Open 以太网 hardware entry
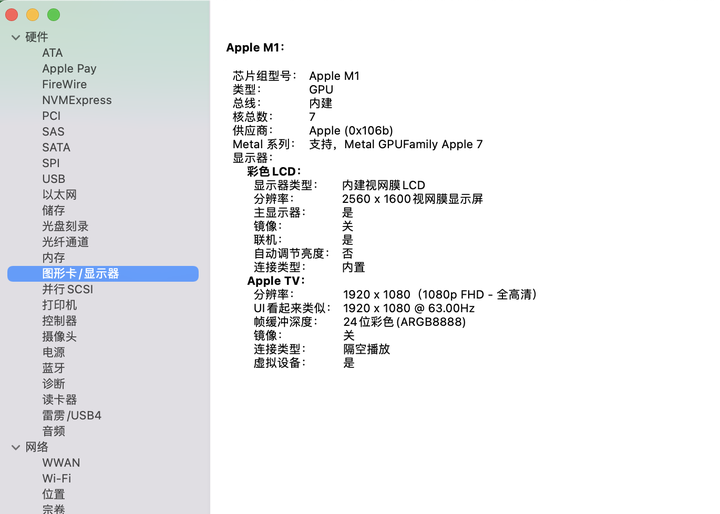This screenshot has height=514, width=720. [59, 195]
